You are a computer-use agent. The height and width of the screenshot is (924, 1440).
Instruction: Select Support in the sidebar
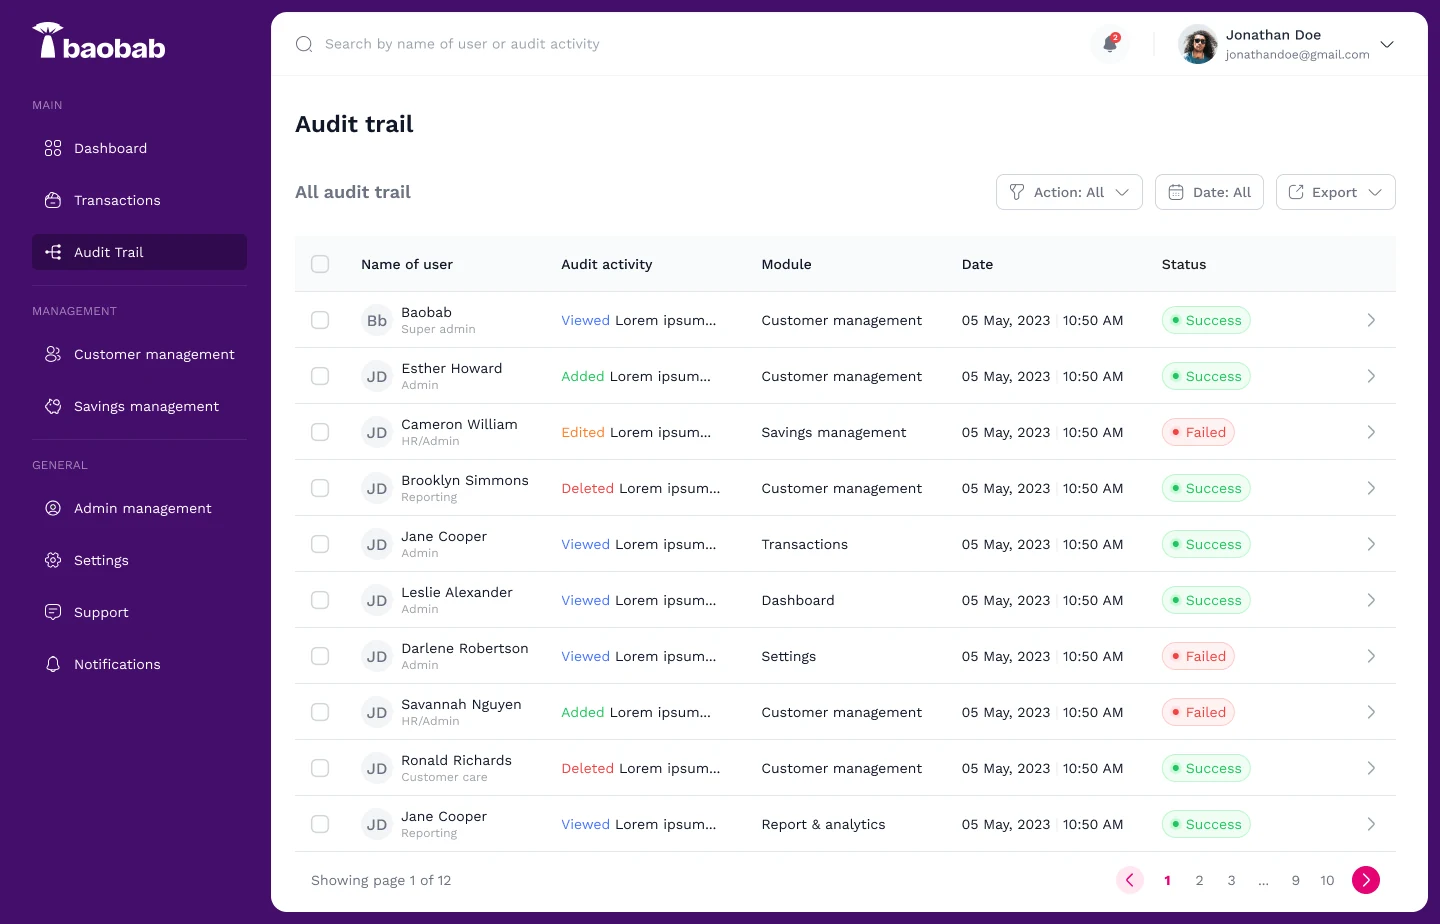139,612
